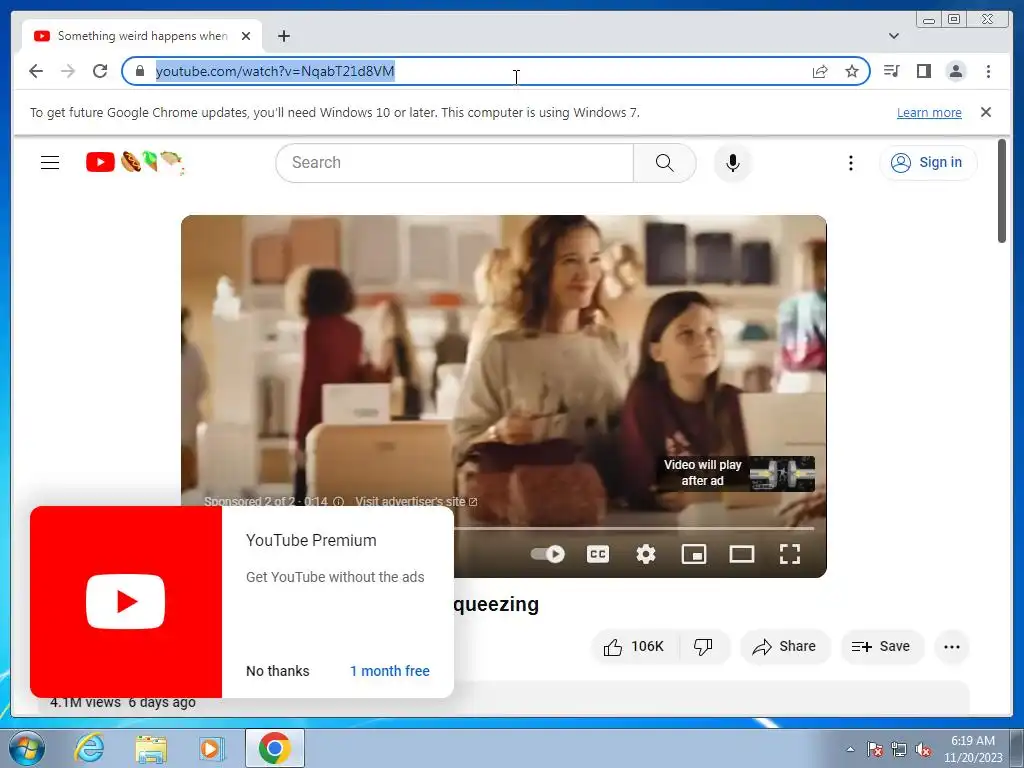
Task: Click the ad info icon beside Sponsored
Action: 338,502
